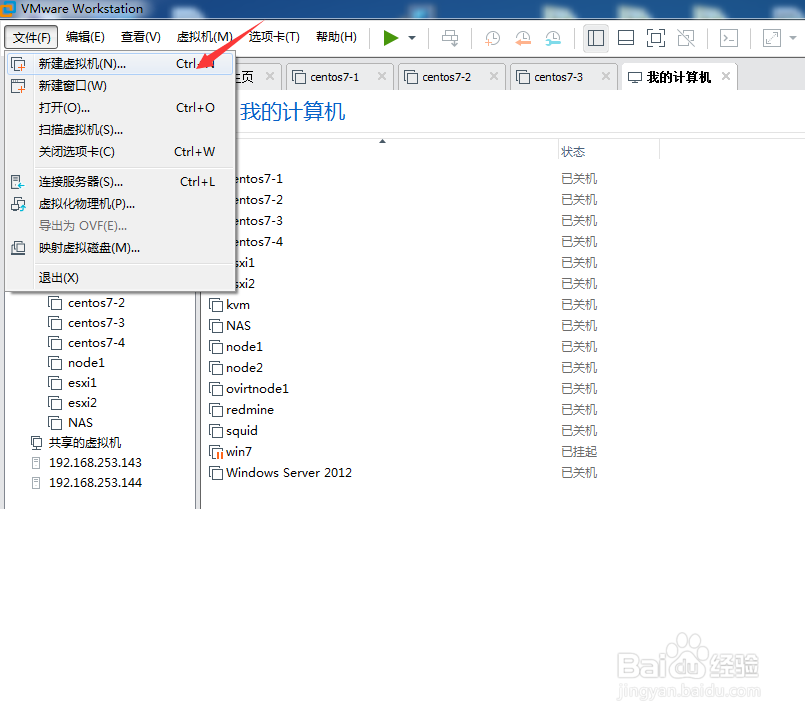Open the stretch display dropdown arrow
The image size is (805, 719).
pyautogui.click(x=793, y=38)
